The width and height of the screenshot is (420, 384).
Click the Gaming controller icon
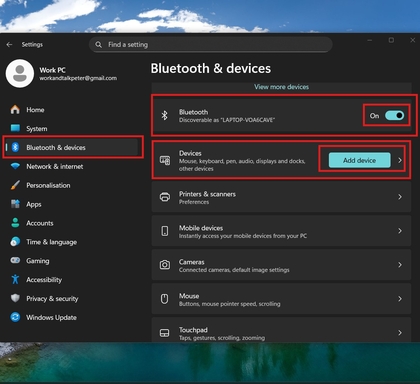coord(15,260)
